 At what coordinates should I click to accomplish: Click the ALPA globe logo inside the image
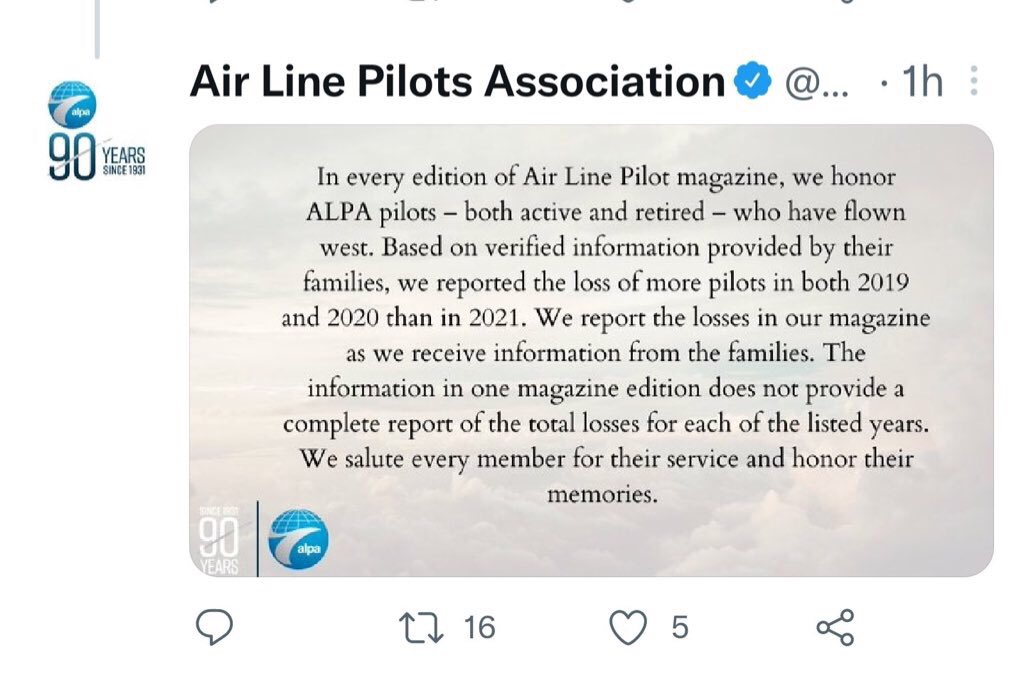tap(298, 540)
